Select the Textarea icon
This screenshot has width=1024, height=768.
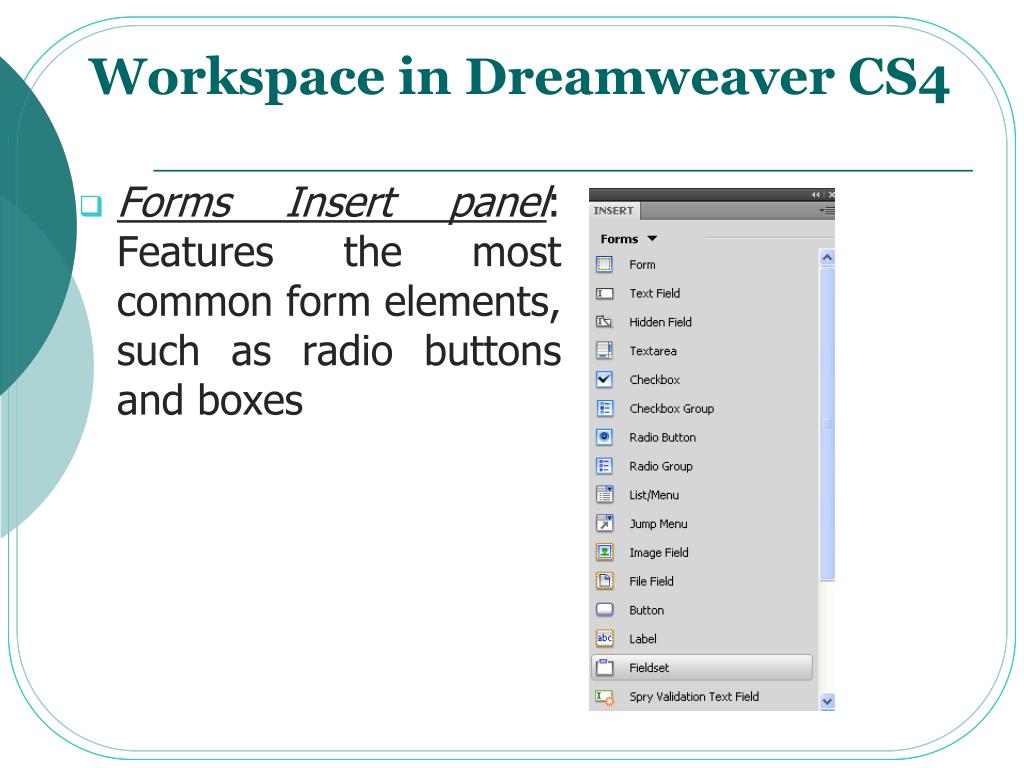(605, 351)
